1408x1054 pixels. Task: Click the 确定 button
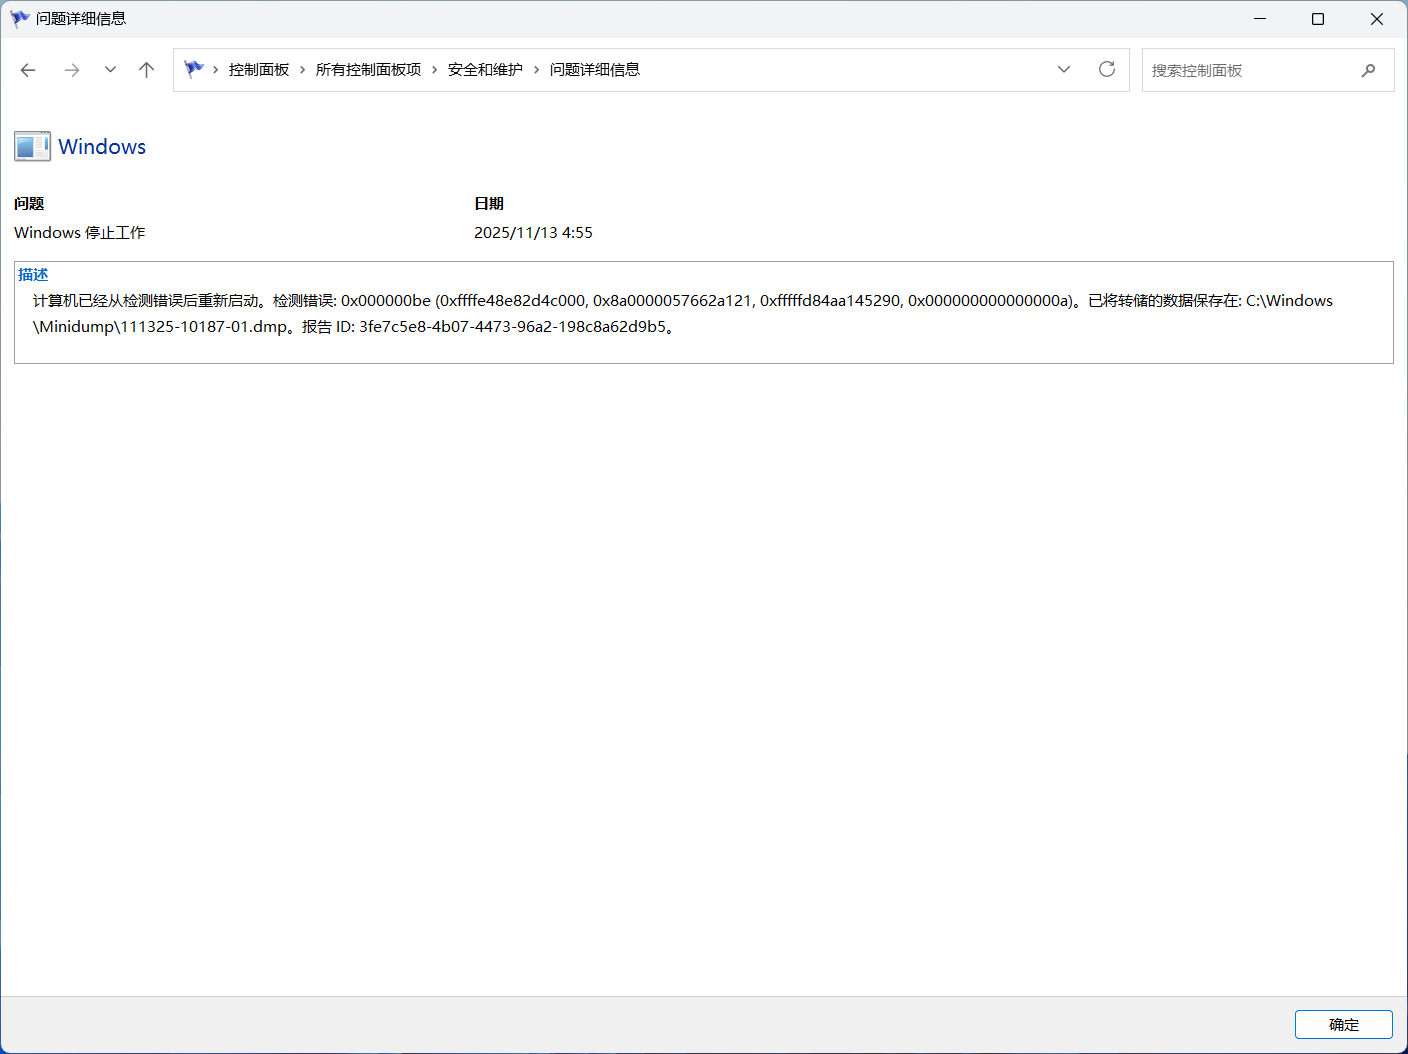pos(1344,1025)
